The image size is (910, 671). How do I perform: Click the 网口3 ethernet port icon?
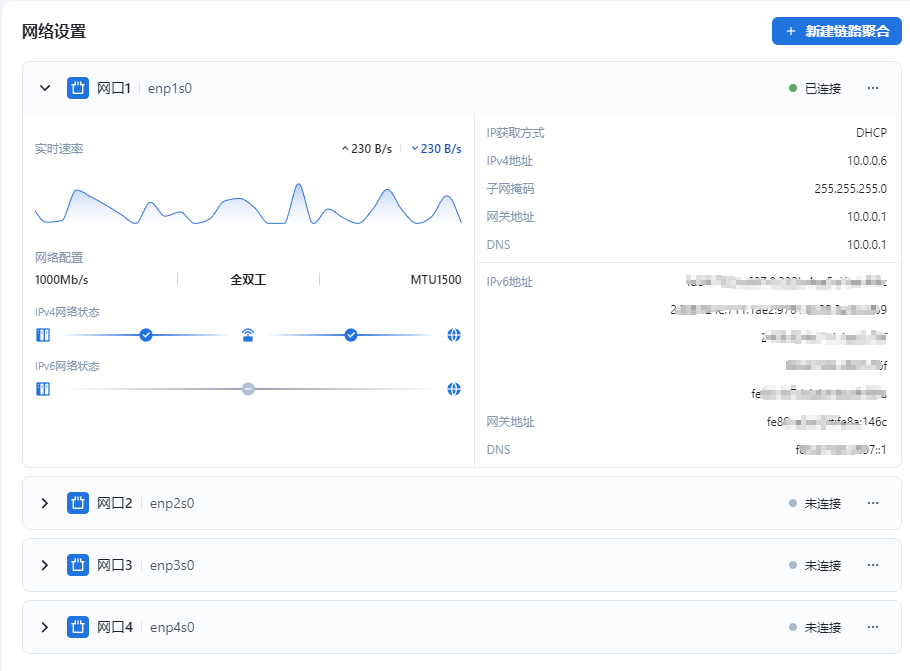pos(78,565)
